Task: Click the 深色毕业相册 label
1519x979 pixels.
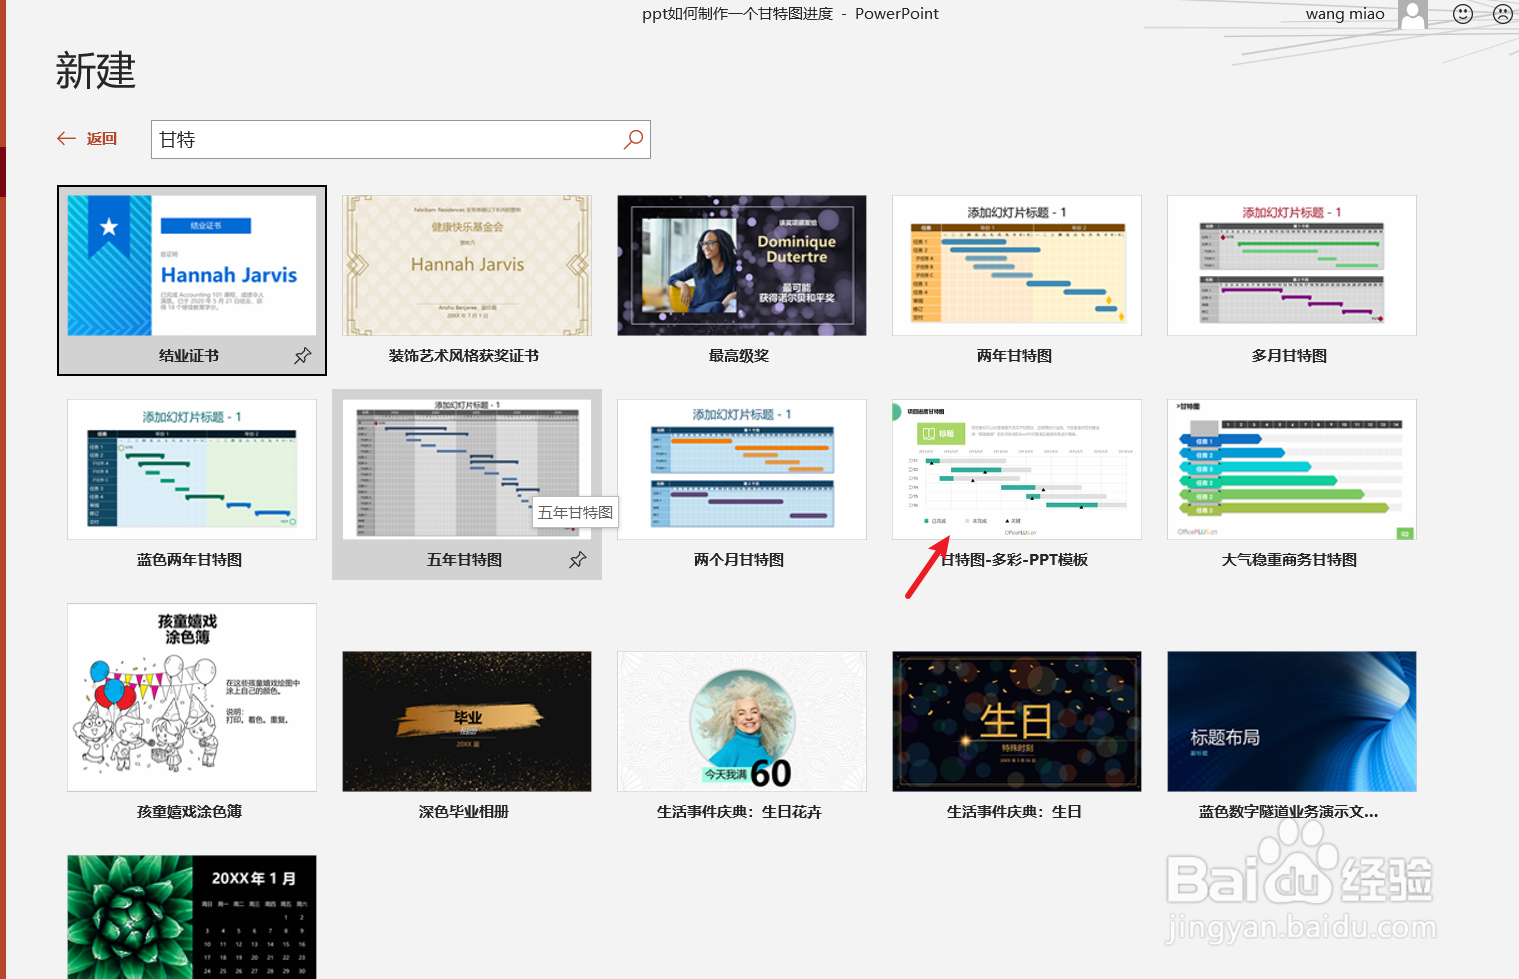Action: pyautogui.click(x=464, y=812)
